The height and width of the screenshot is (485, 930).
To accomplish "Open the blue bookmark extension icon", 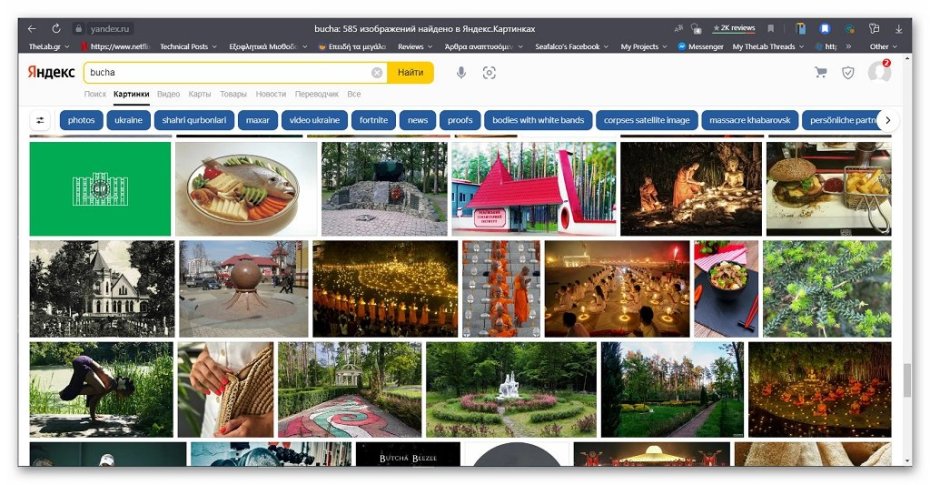I will (824, 28).
